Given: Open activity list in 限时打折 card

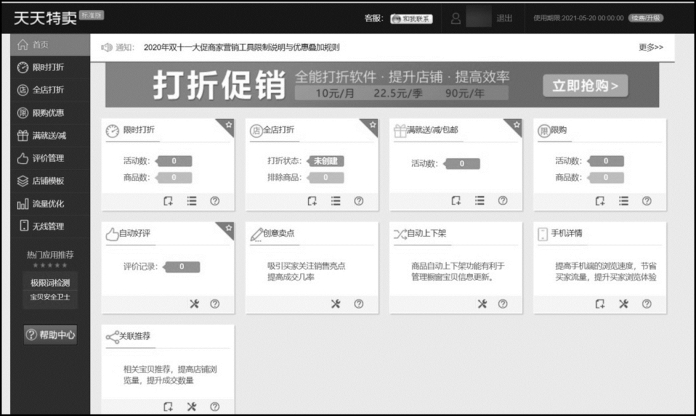Looking at the screenshot, I should point(191,201).
